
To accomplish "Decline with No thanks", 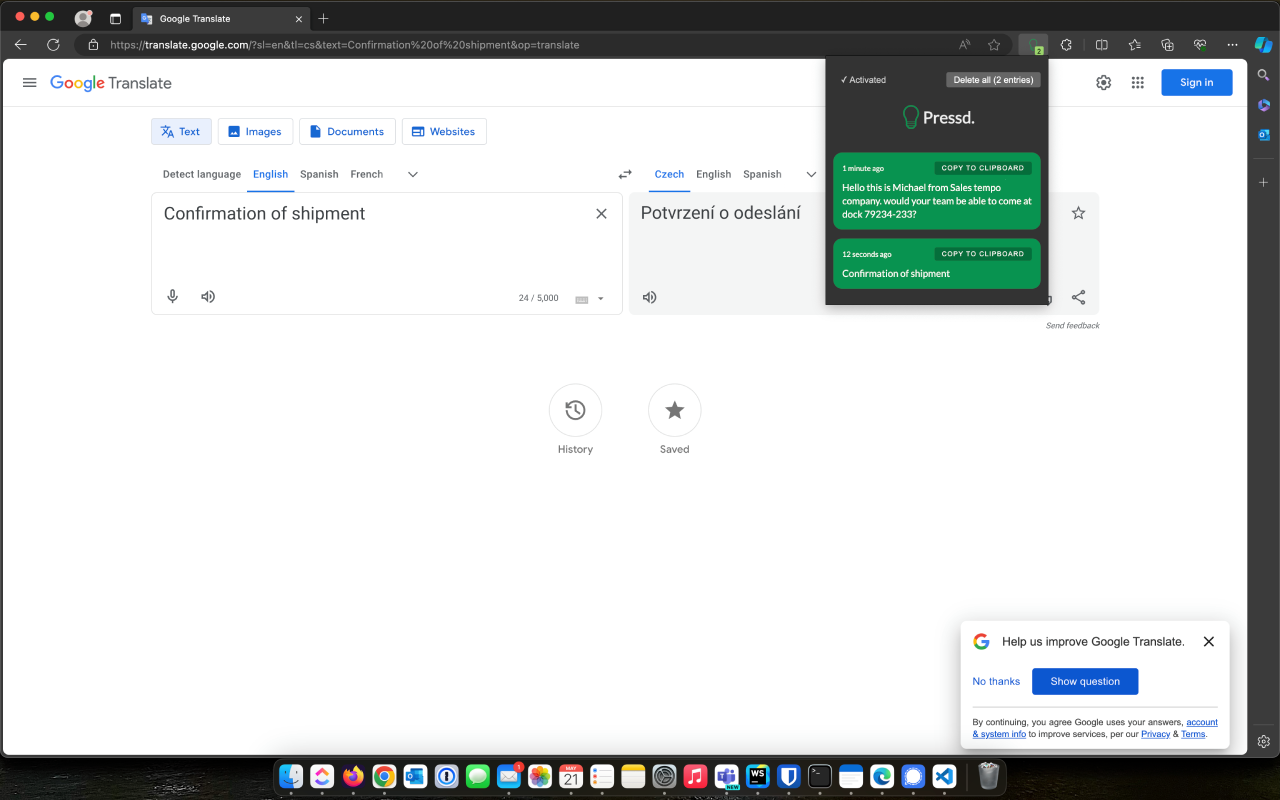I will (x=996, y=681).
